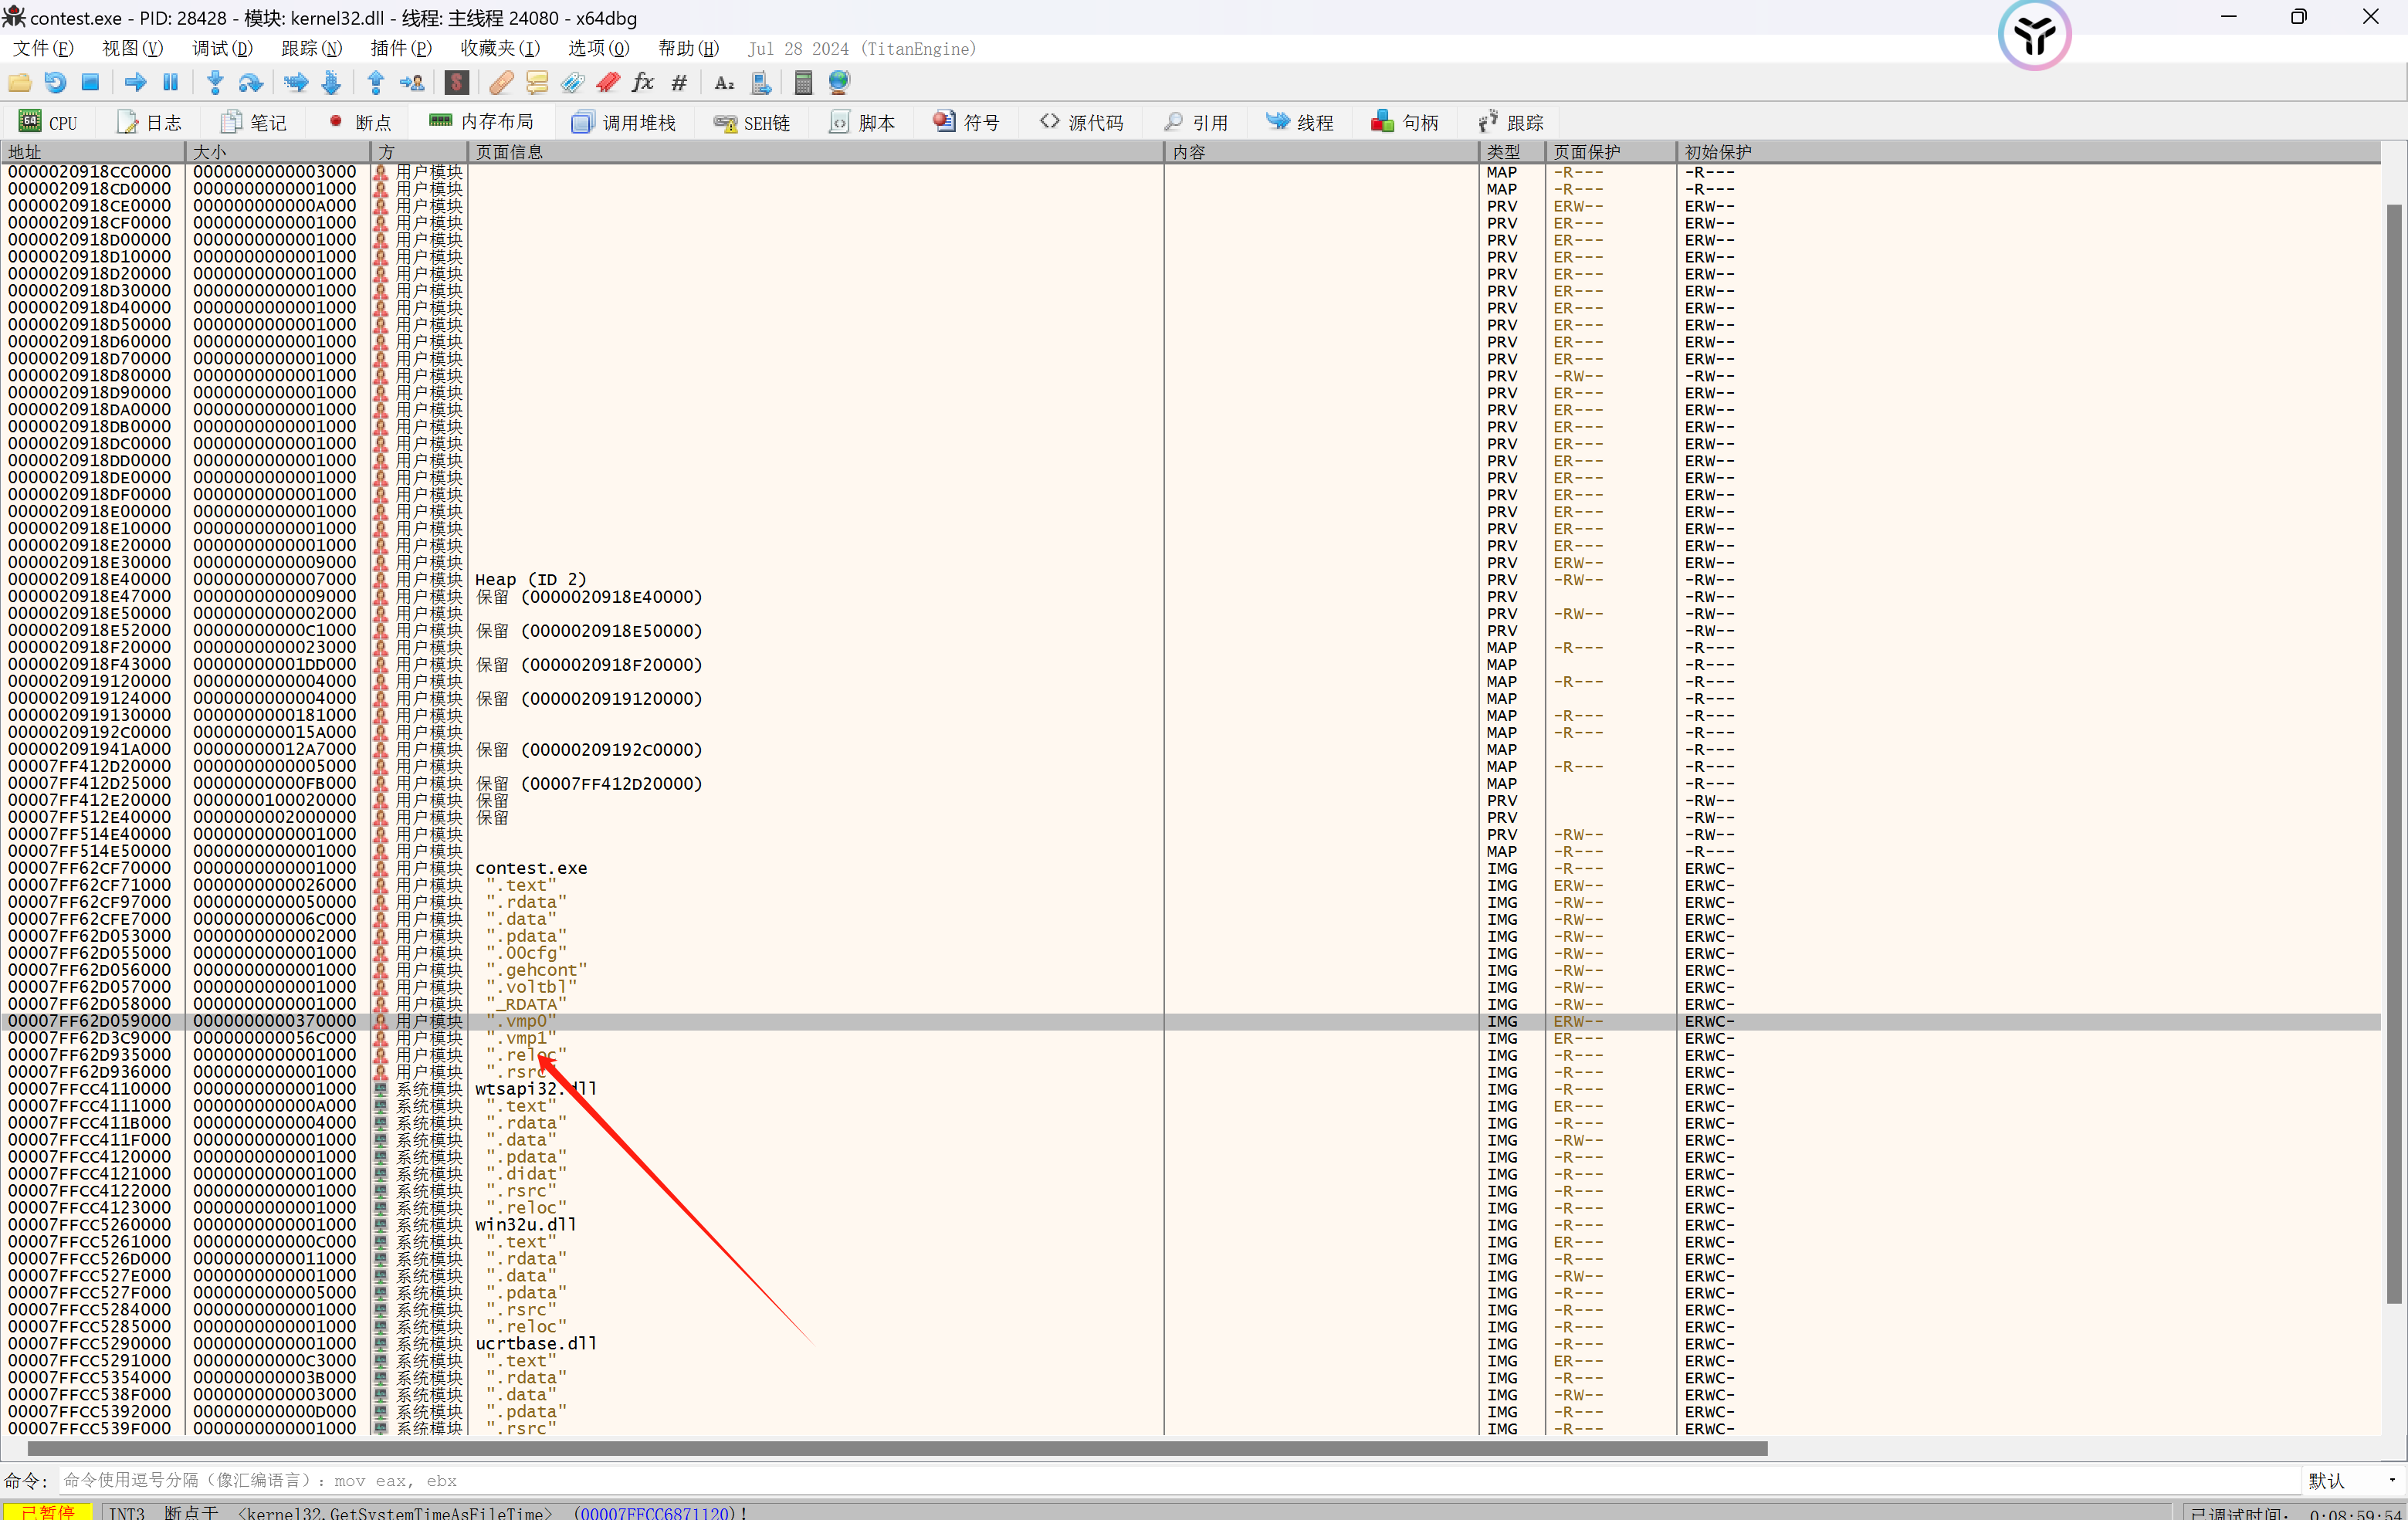Open the 断点 breakpoints tab

[x=360, y=122]
